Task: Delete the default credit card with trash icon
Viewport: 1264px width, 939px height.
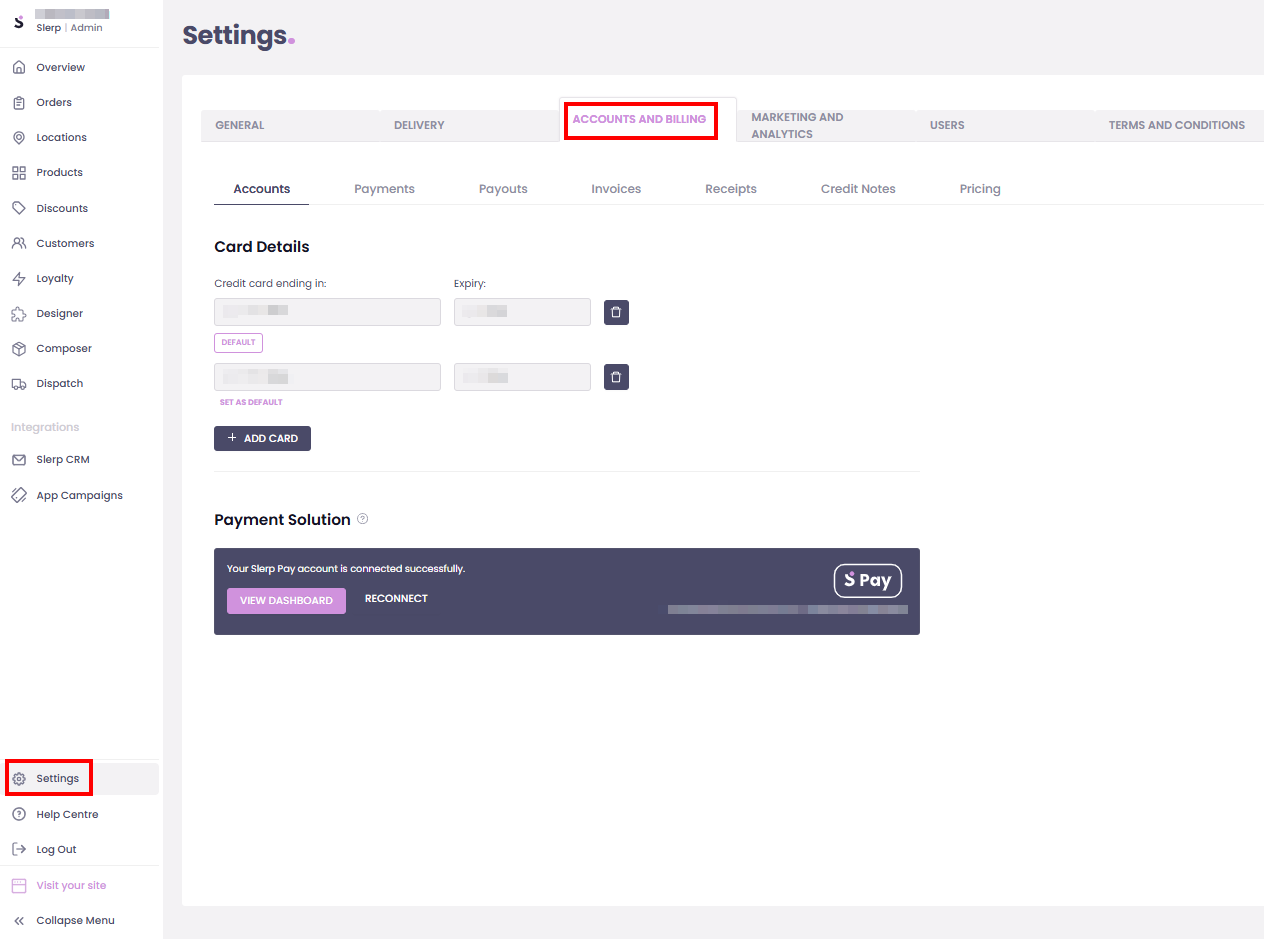Action: click(x=616, y=312)
